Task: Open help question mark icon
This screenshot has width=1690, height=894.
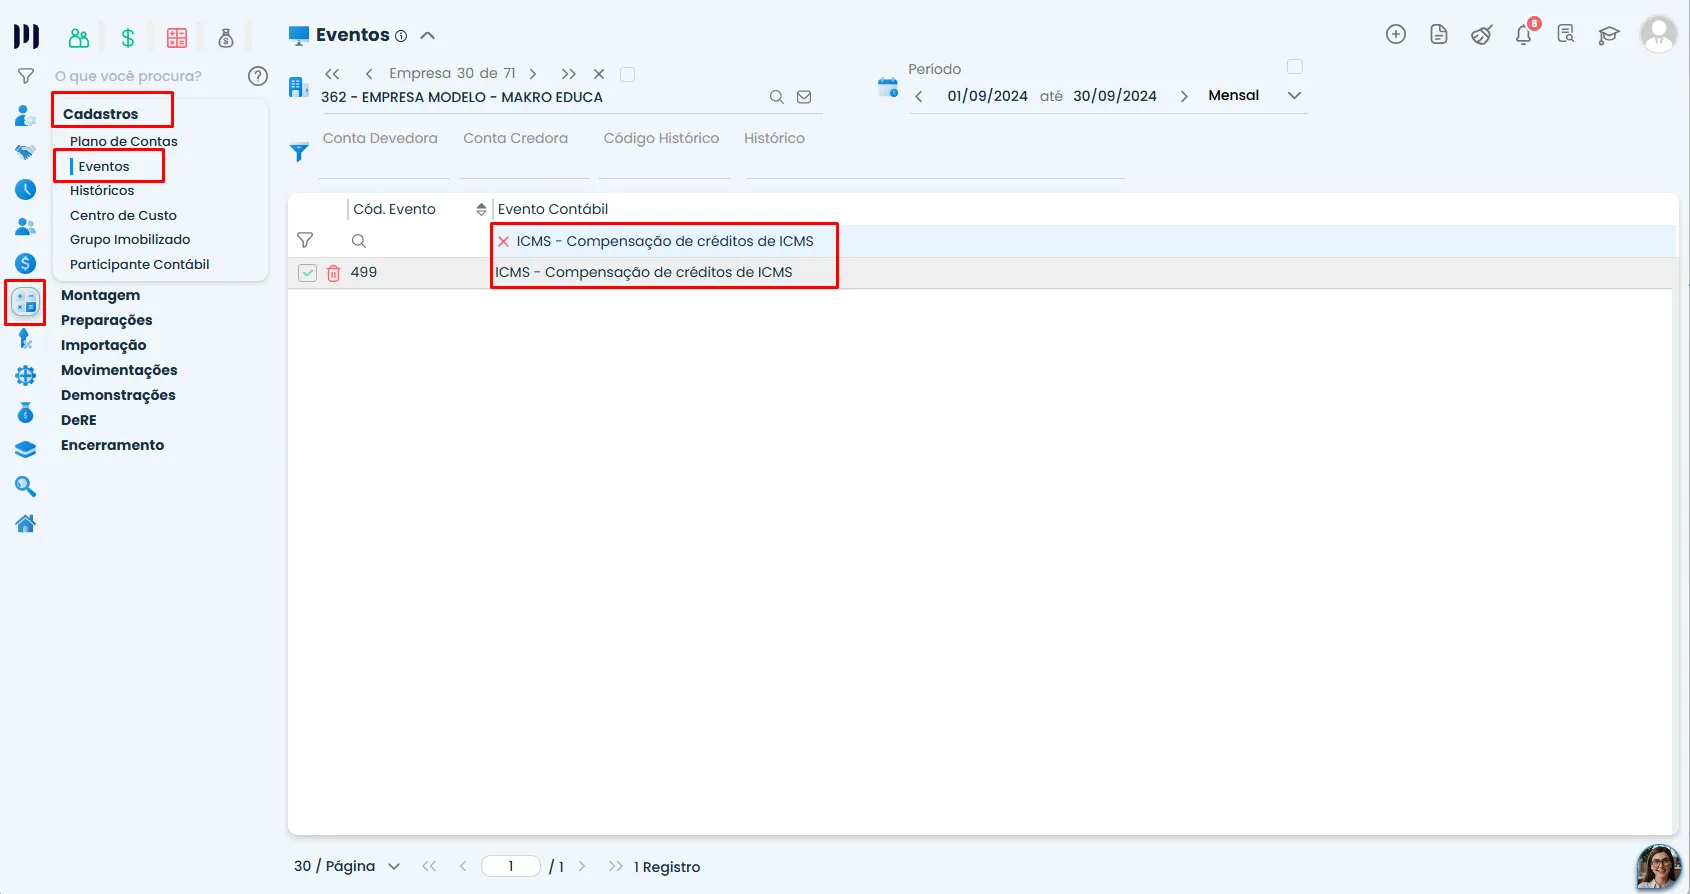Action: (258, 76)
